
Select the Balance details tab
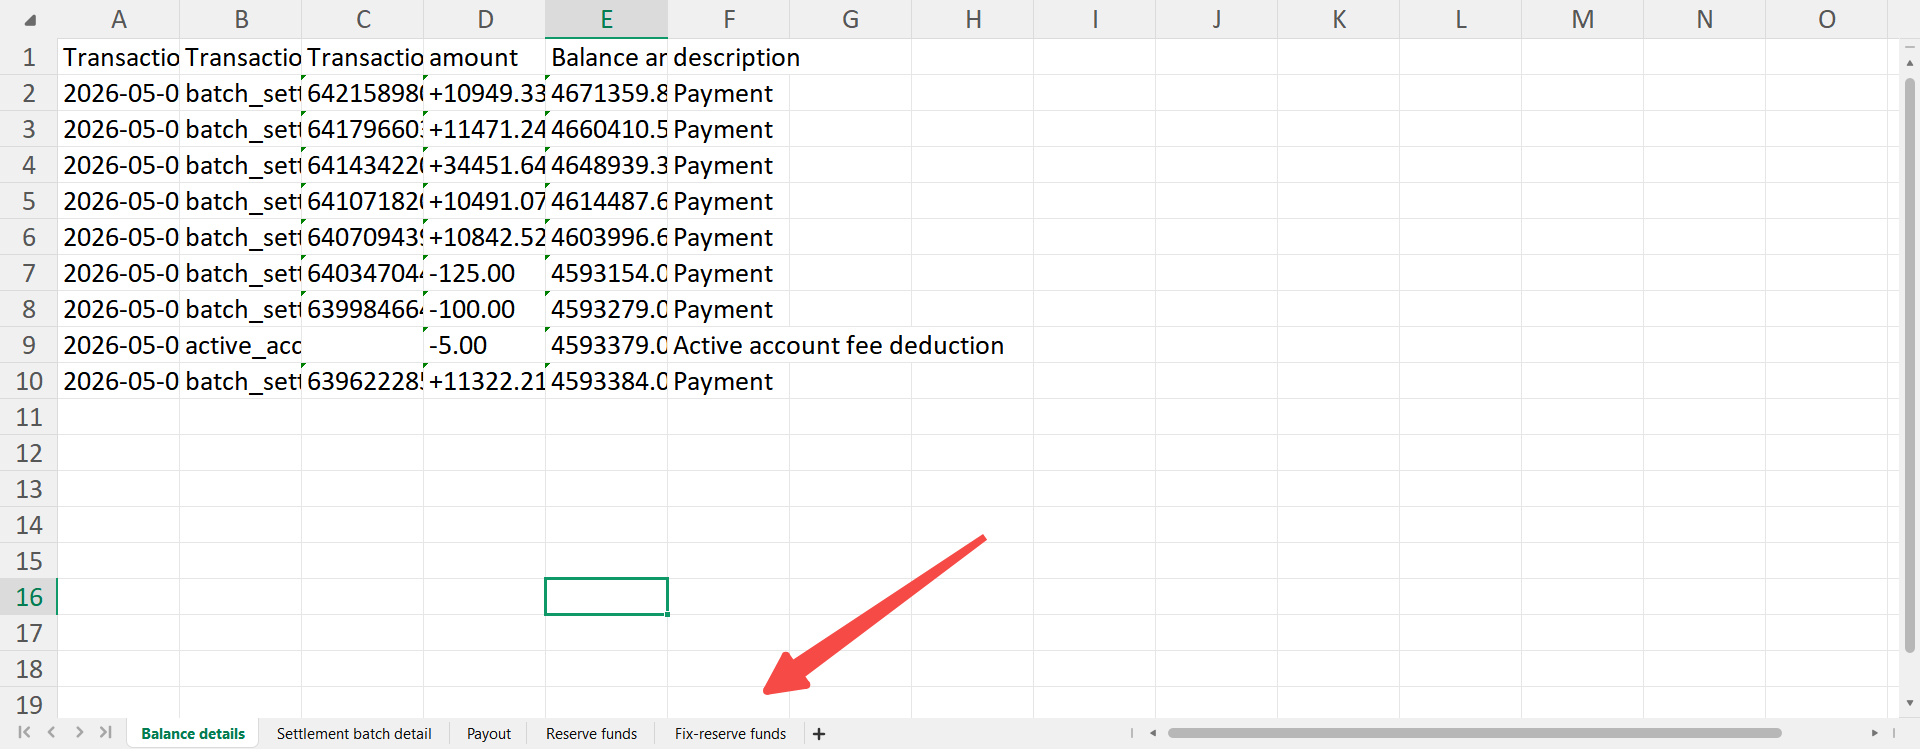pyautogui.click(x=193, y=734)
